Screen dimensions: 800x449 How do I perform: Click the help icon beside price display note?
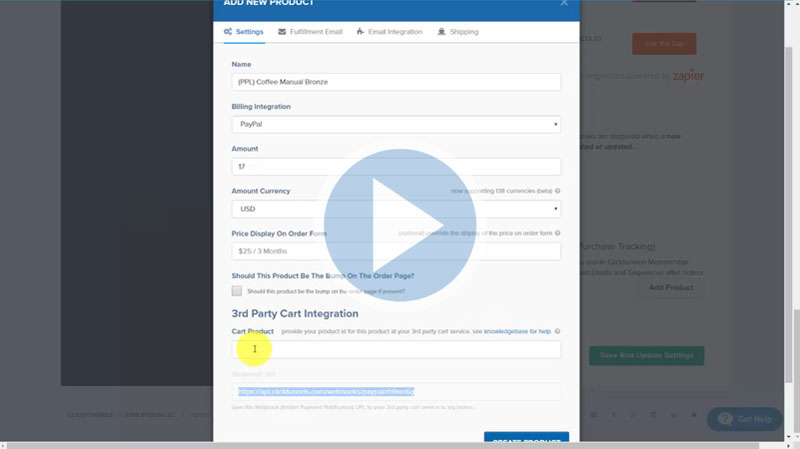click(557, 233)
